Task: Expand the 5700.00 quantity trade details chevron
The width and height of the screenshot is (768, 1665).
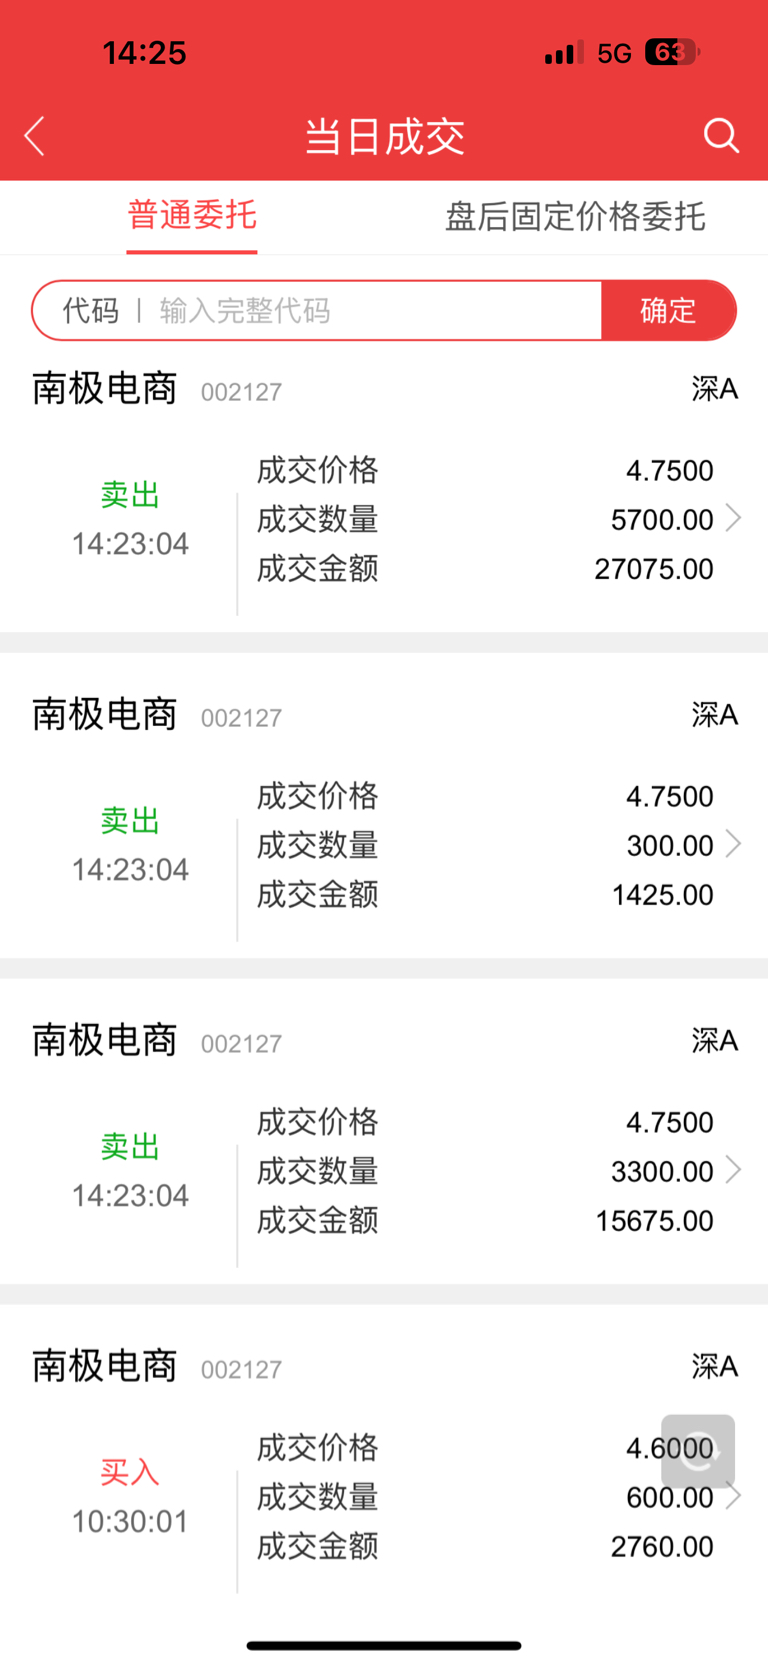Action: pos(734,518)
